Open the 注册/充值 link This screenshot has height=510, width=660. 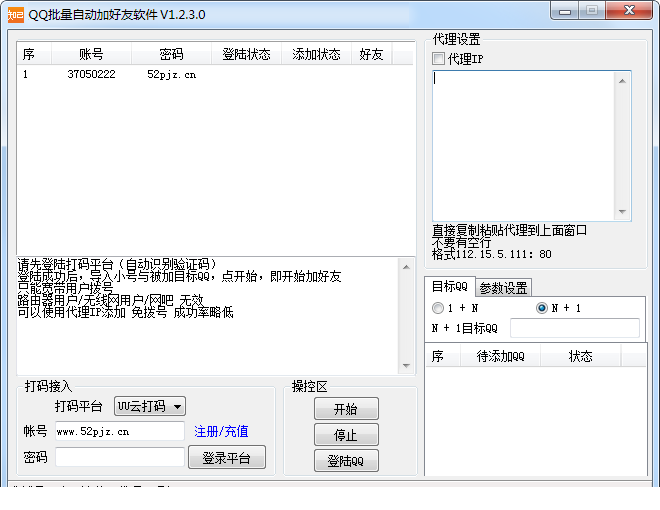coord(221,431)
